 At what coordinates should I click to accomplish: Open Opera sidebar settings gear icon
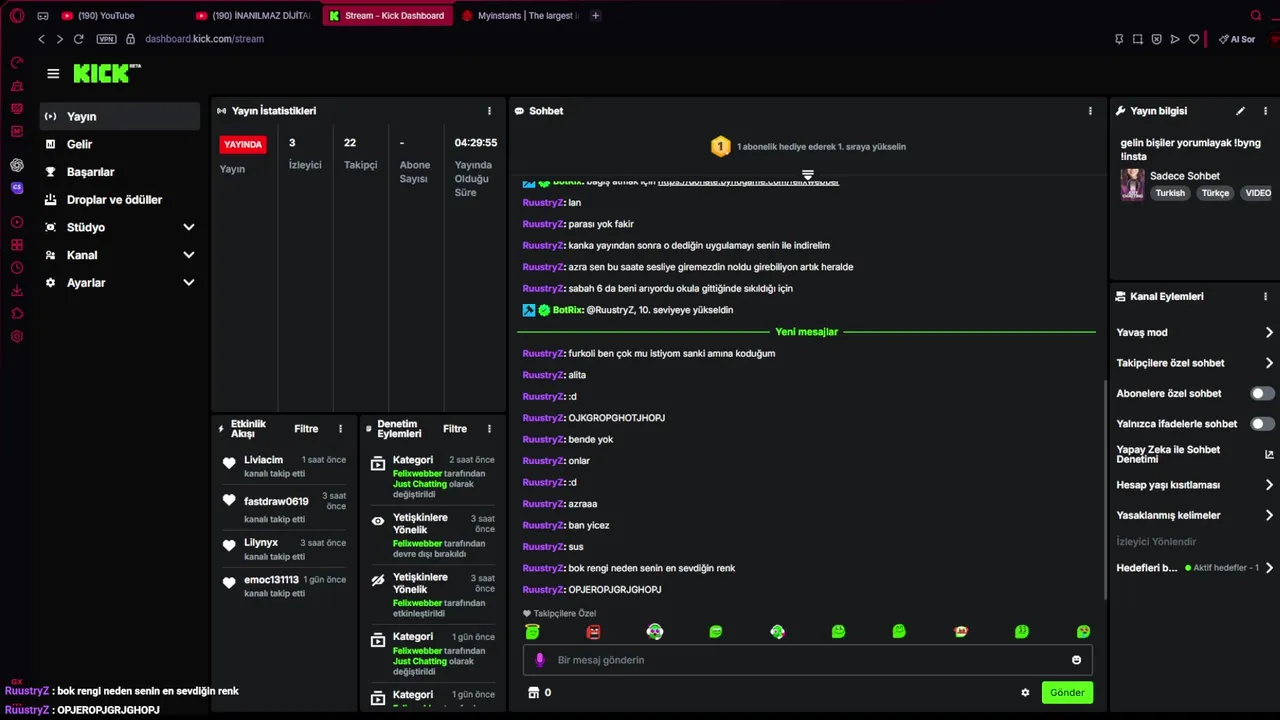point(17,336)
